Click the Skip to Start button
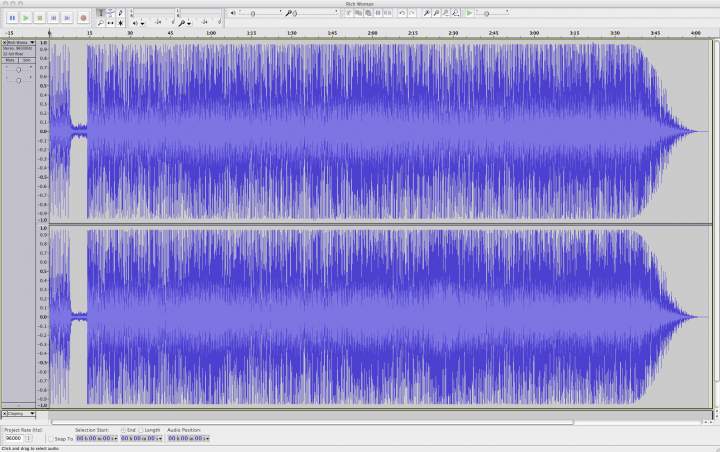Image resolution: width=720 pixels, height=452 pixels. pos(53,18)
